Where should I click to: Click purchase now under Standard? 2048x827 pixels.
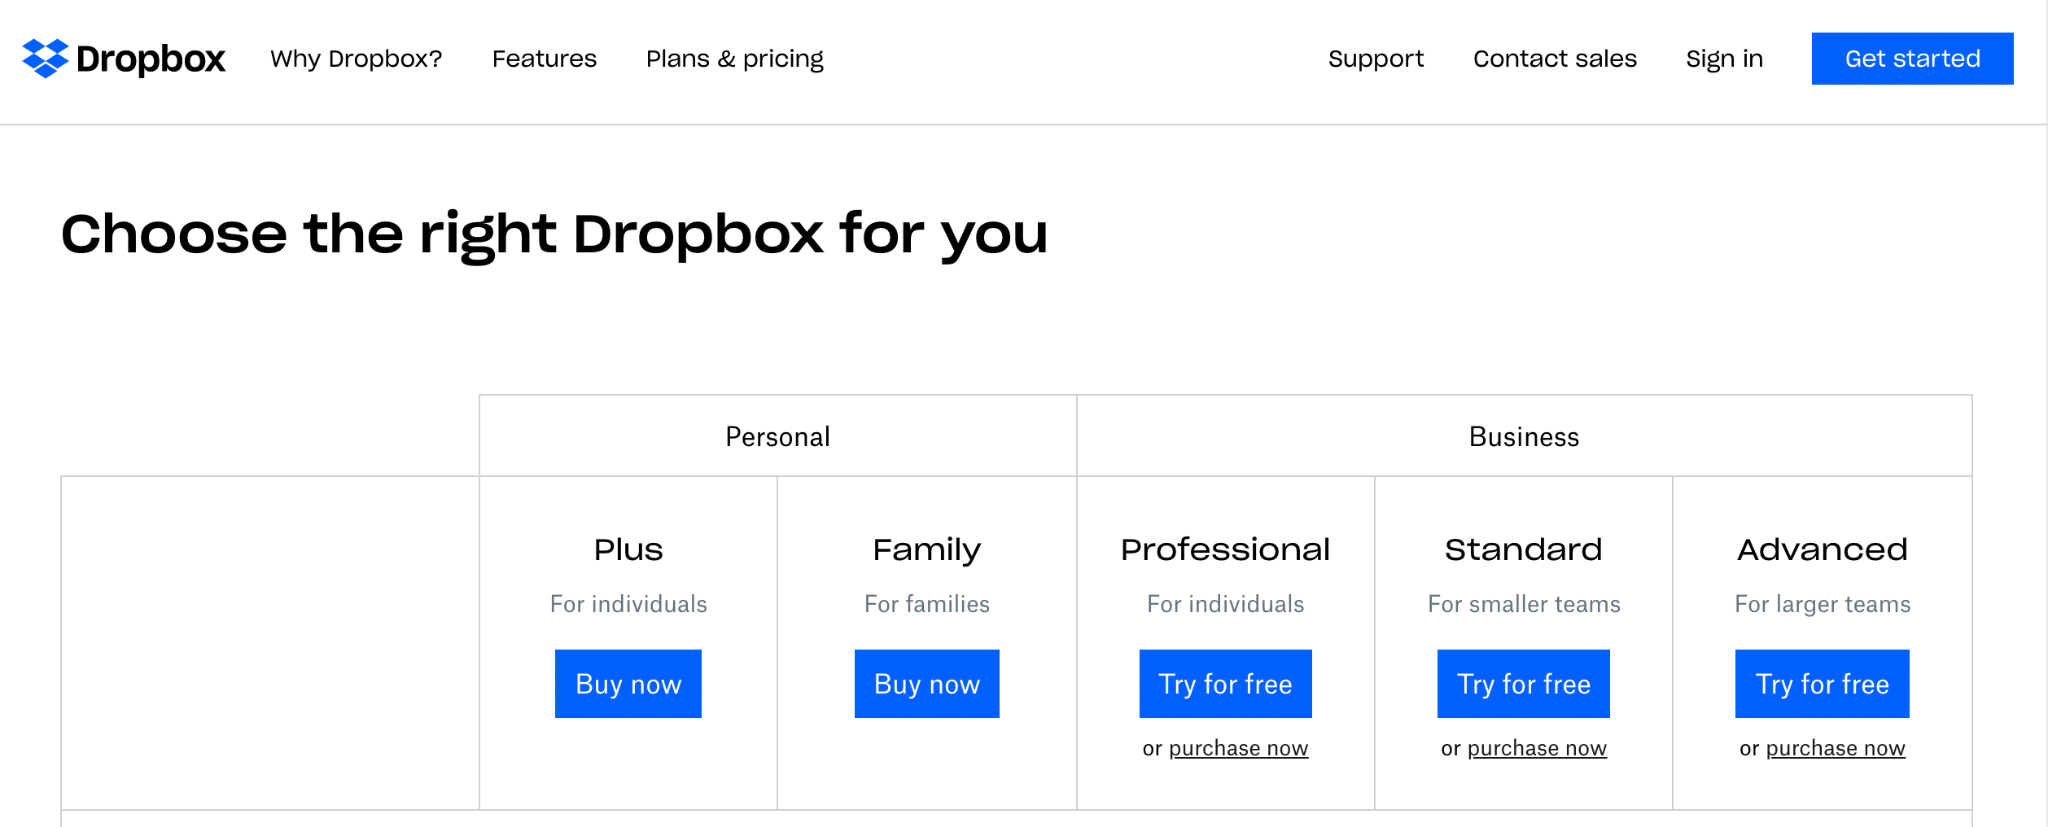1536,748
